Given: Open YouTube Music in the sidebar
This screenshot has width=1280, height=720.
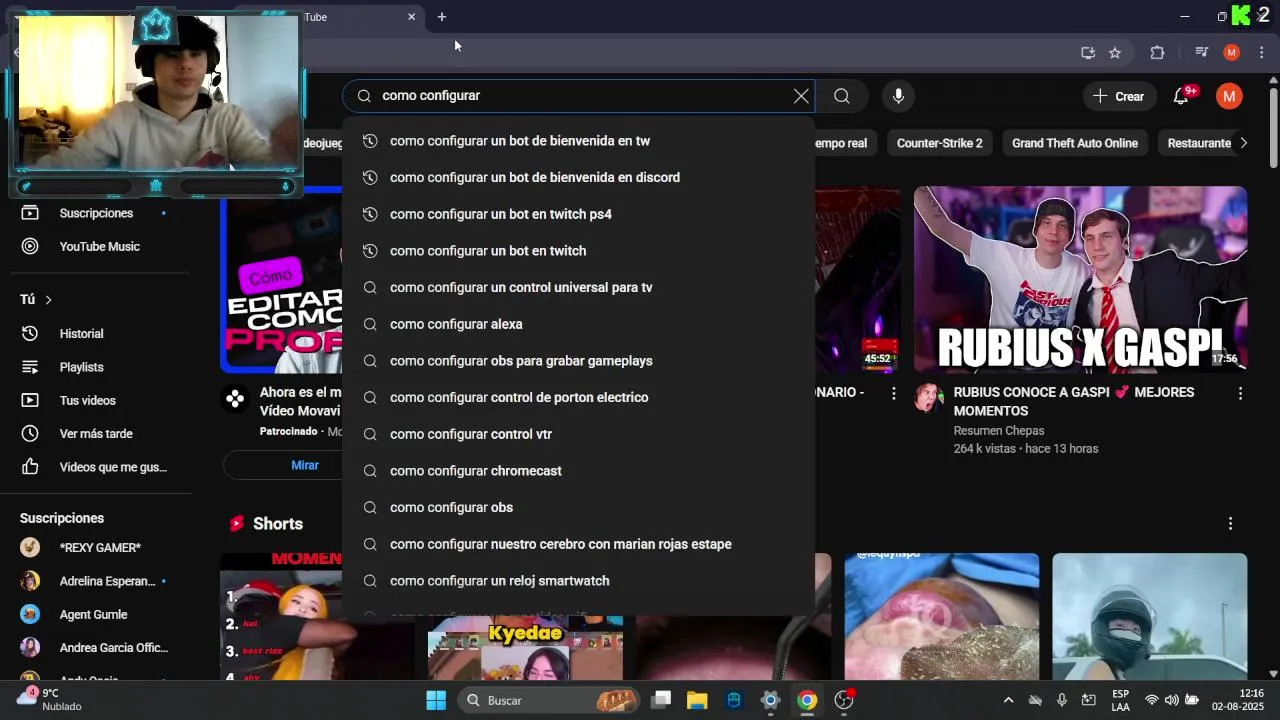Looking at the screenshot, I should pyautogui.click(x=96, y=246).
